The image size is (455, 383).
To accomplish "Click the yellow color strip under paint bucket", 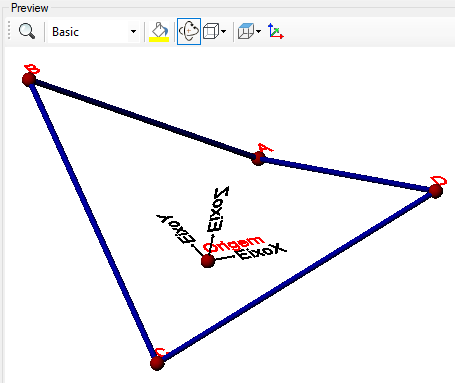I will (x=159, y=39).
